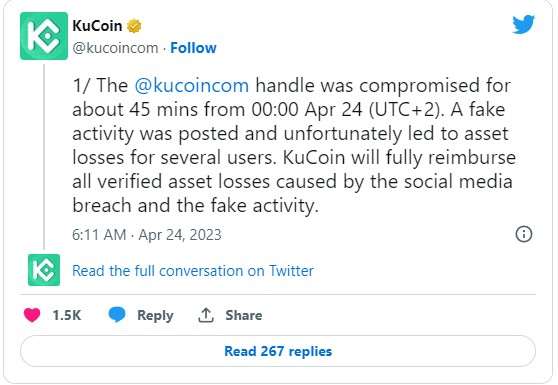558x385 pixels.
Task: Click the tweet body text
Action: [294, 146]
